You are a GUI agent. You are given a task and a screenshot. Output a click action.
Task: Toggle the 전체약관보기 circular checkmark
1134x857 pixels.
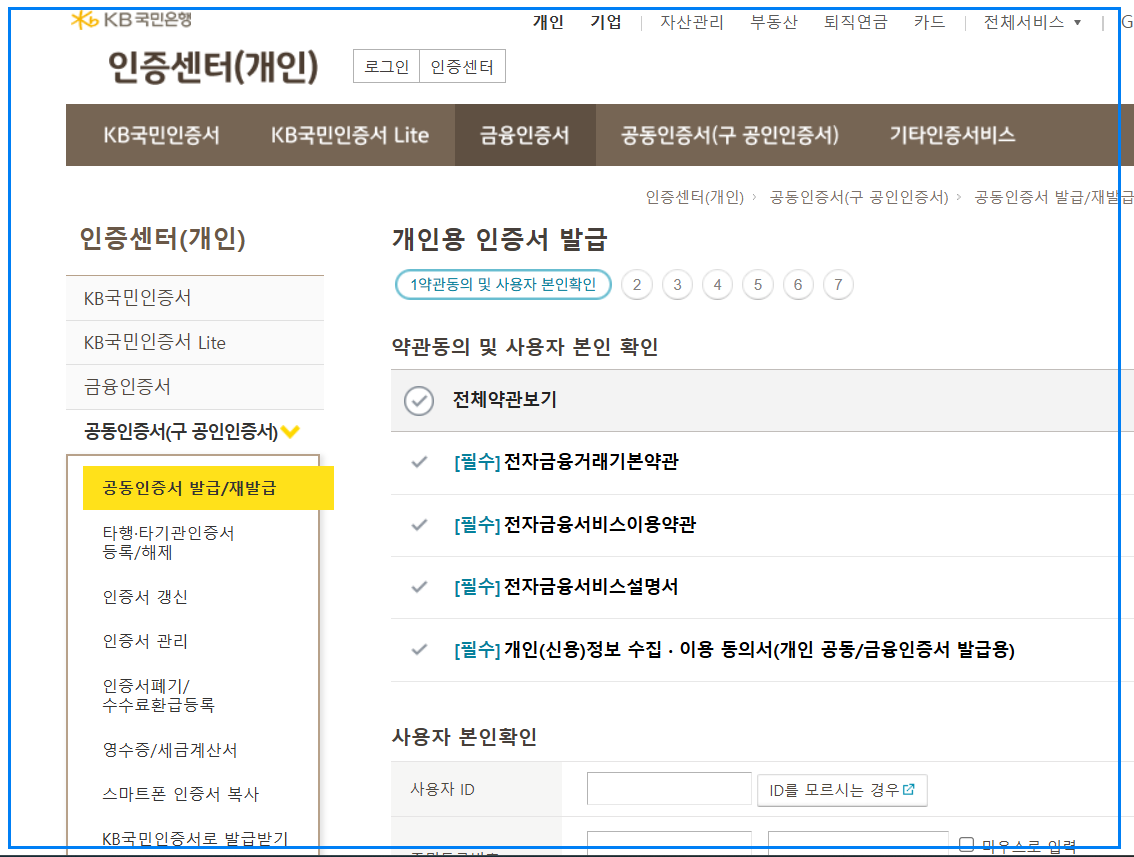pyautogui.click(x=419, y=400)
